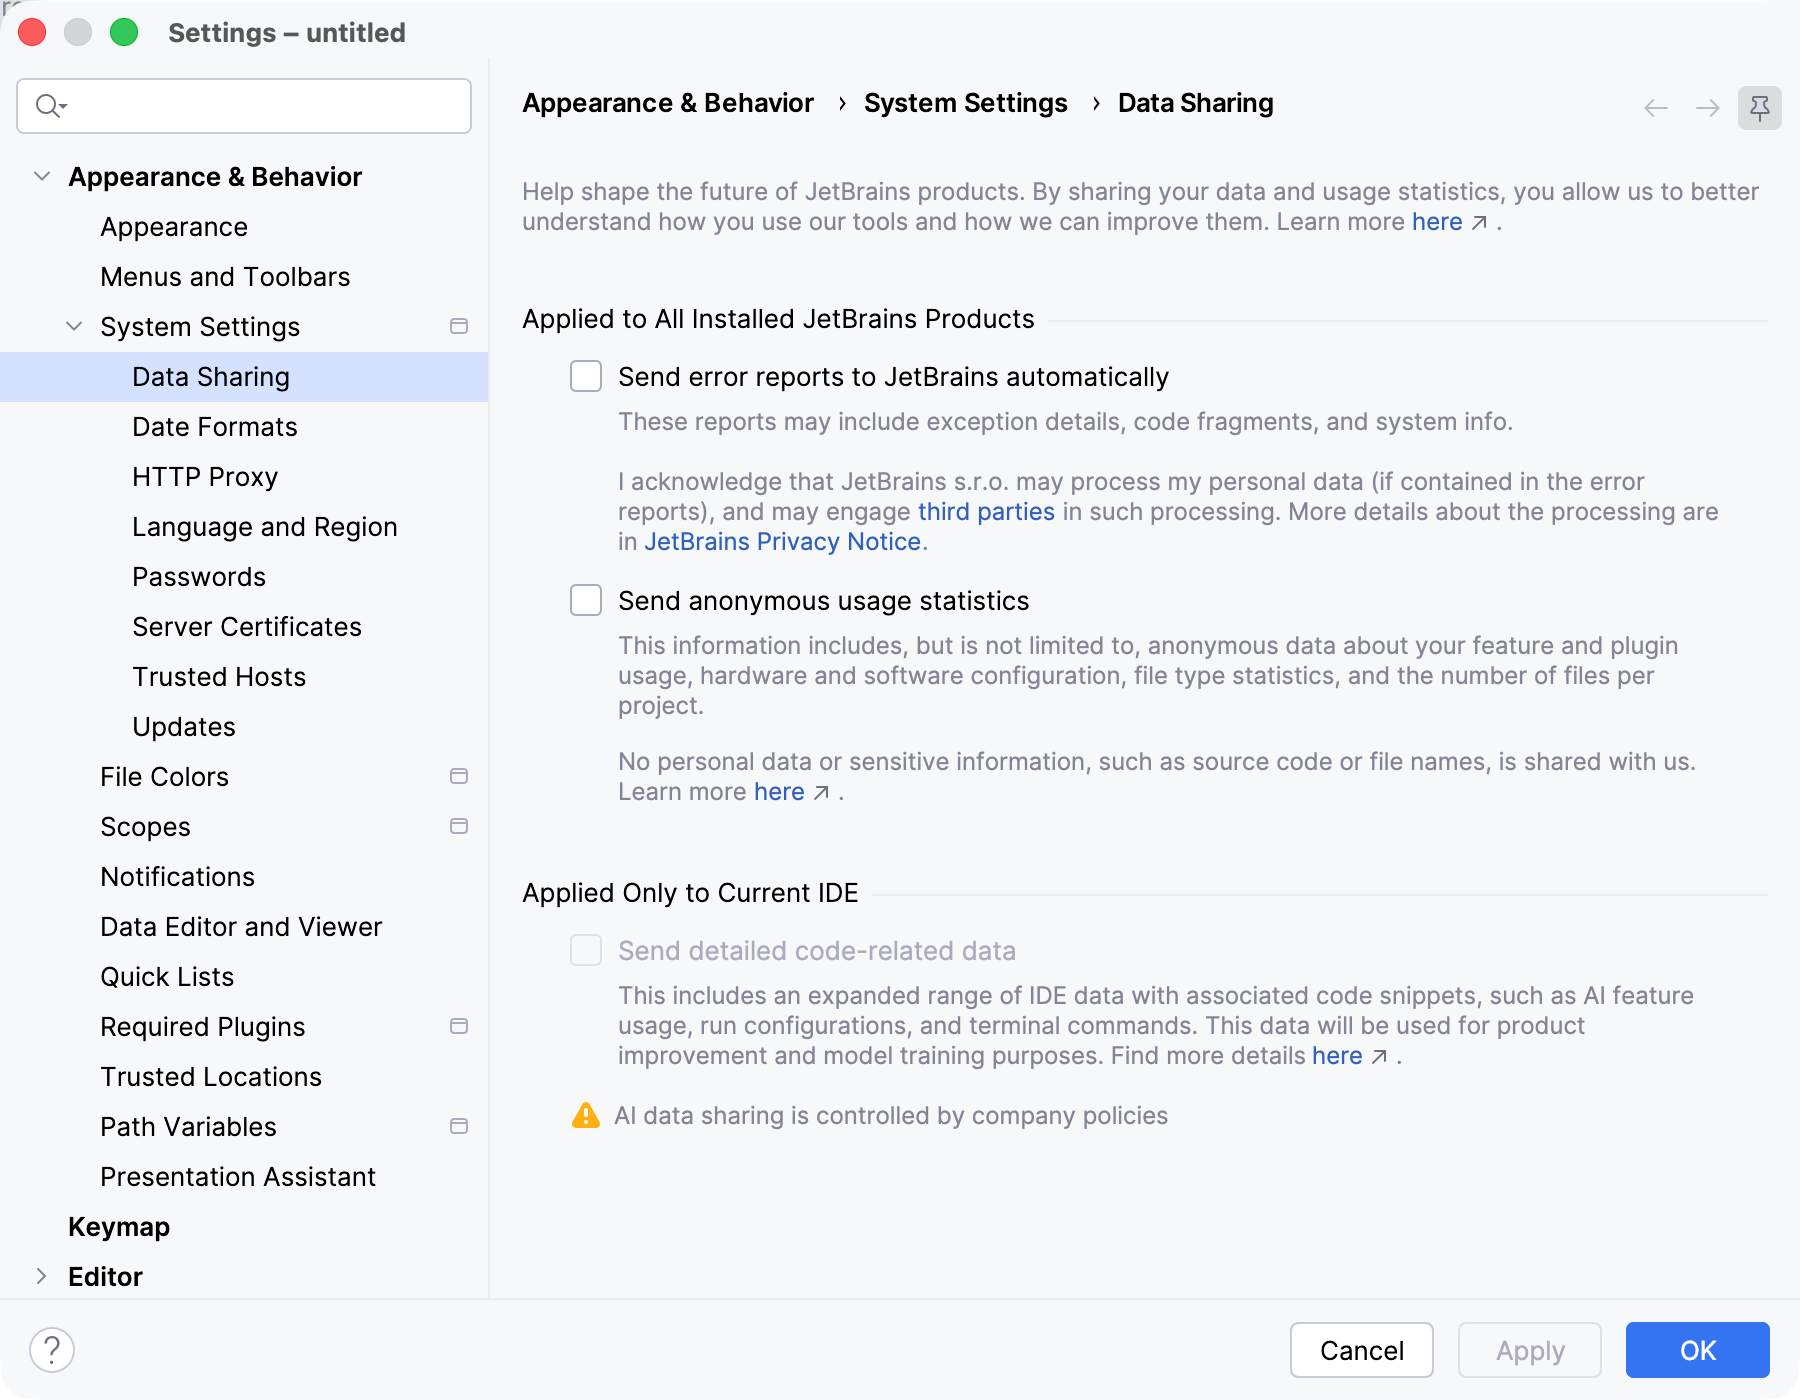The image size is (1800, 1400).
Task: Open help via the question mark icon
Action: coord(52,1350)
